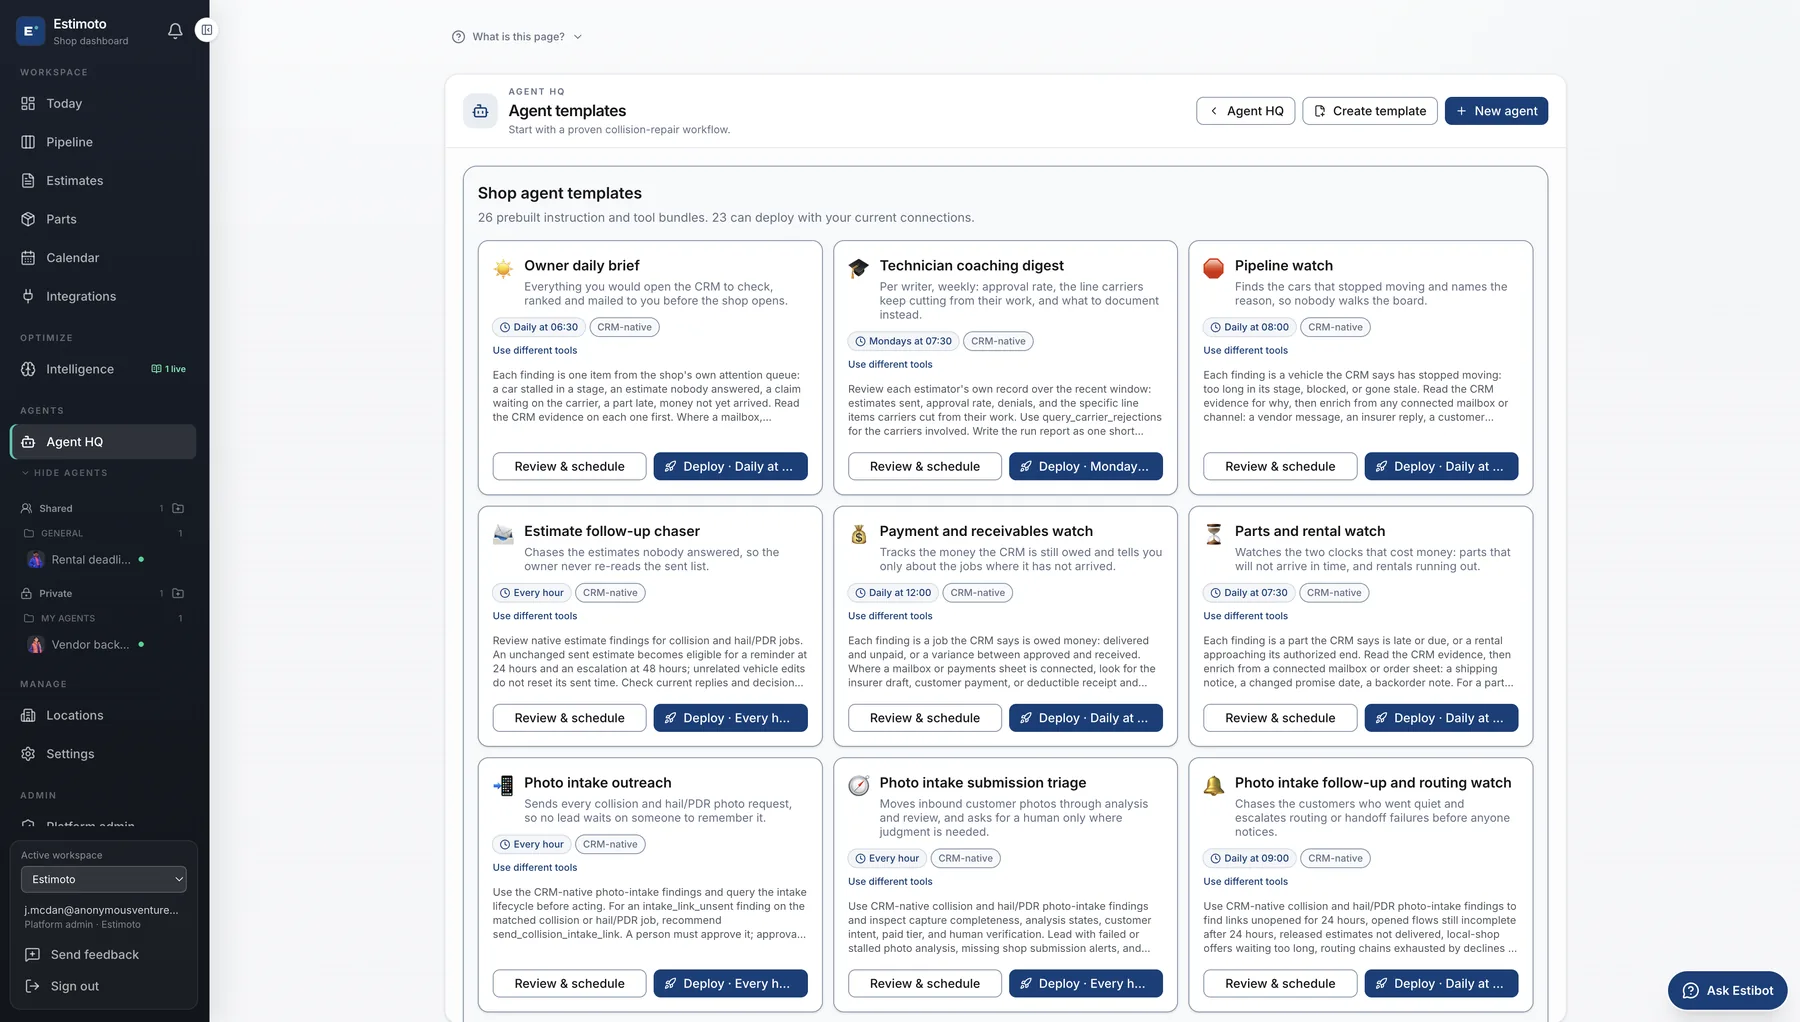Click the Photo intake follow-up bell icon
The image size is (1800, 1022).
[x=1214, y=786]
